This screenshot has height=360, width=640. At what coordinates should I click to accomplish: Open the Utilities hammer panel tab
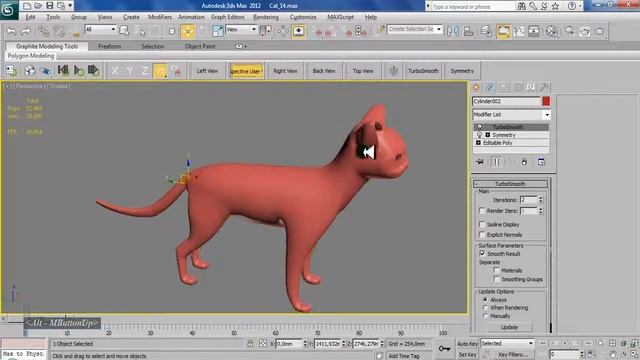click(544, 87)
